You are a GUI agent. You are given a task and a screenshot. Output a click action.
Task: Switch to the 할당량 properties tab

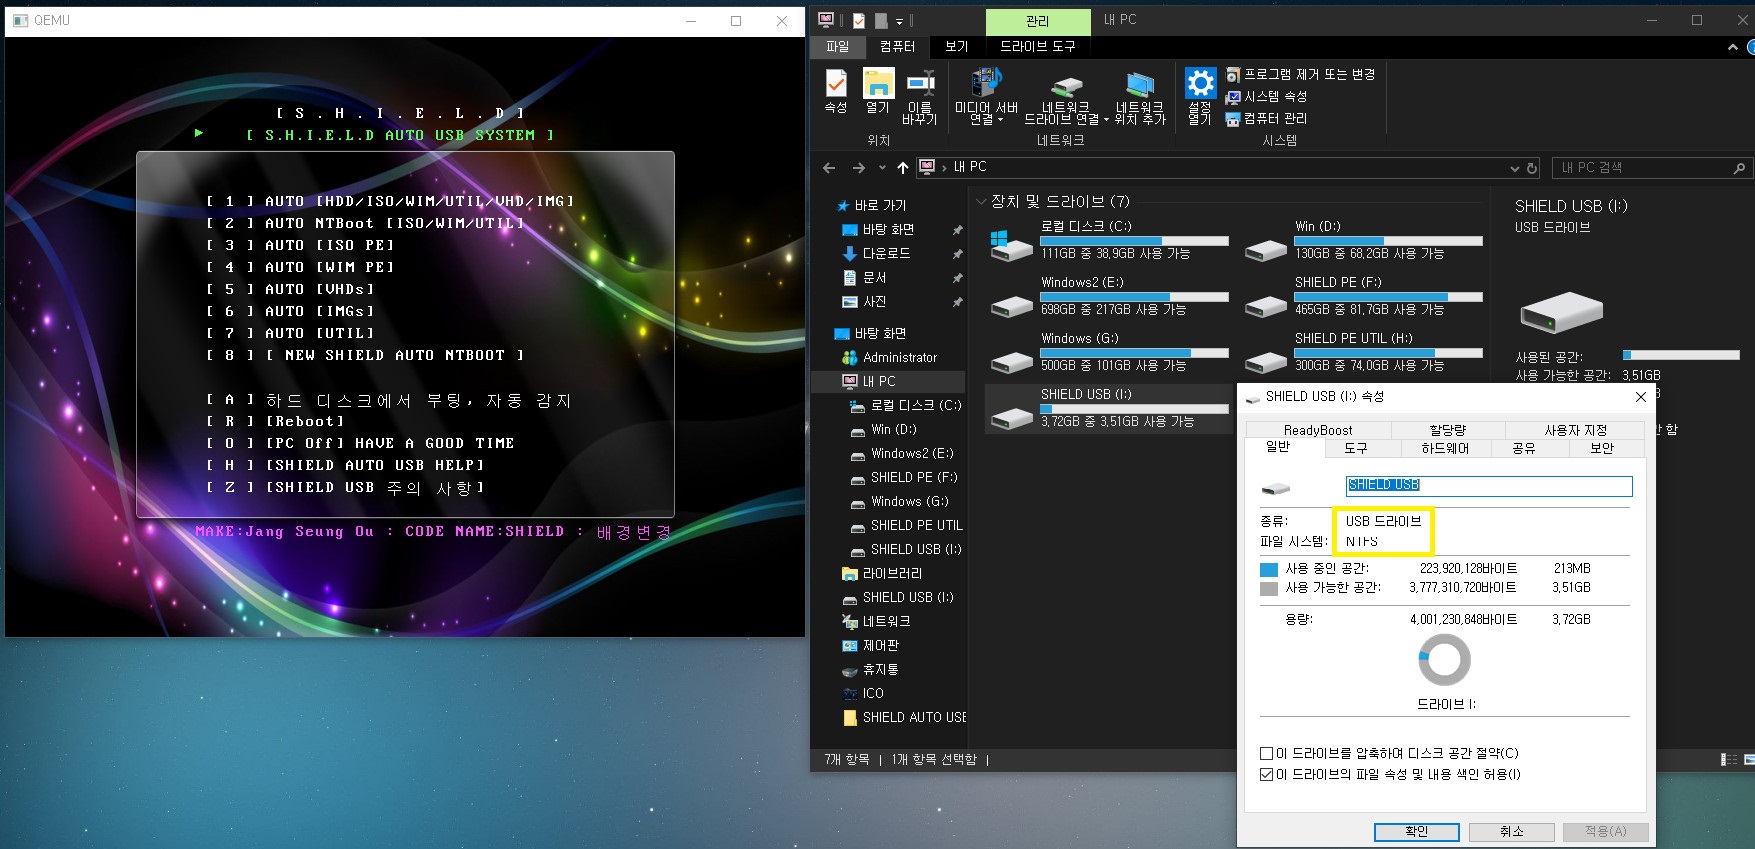coord(1447,430)
